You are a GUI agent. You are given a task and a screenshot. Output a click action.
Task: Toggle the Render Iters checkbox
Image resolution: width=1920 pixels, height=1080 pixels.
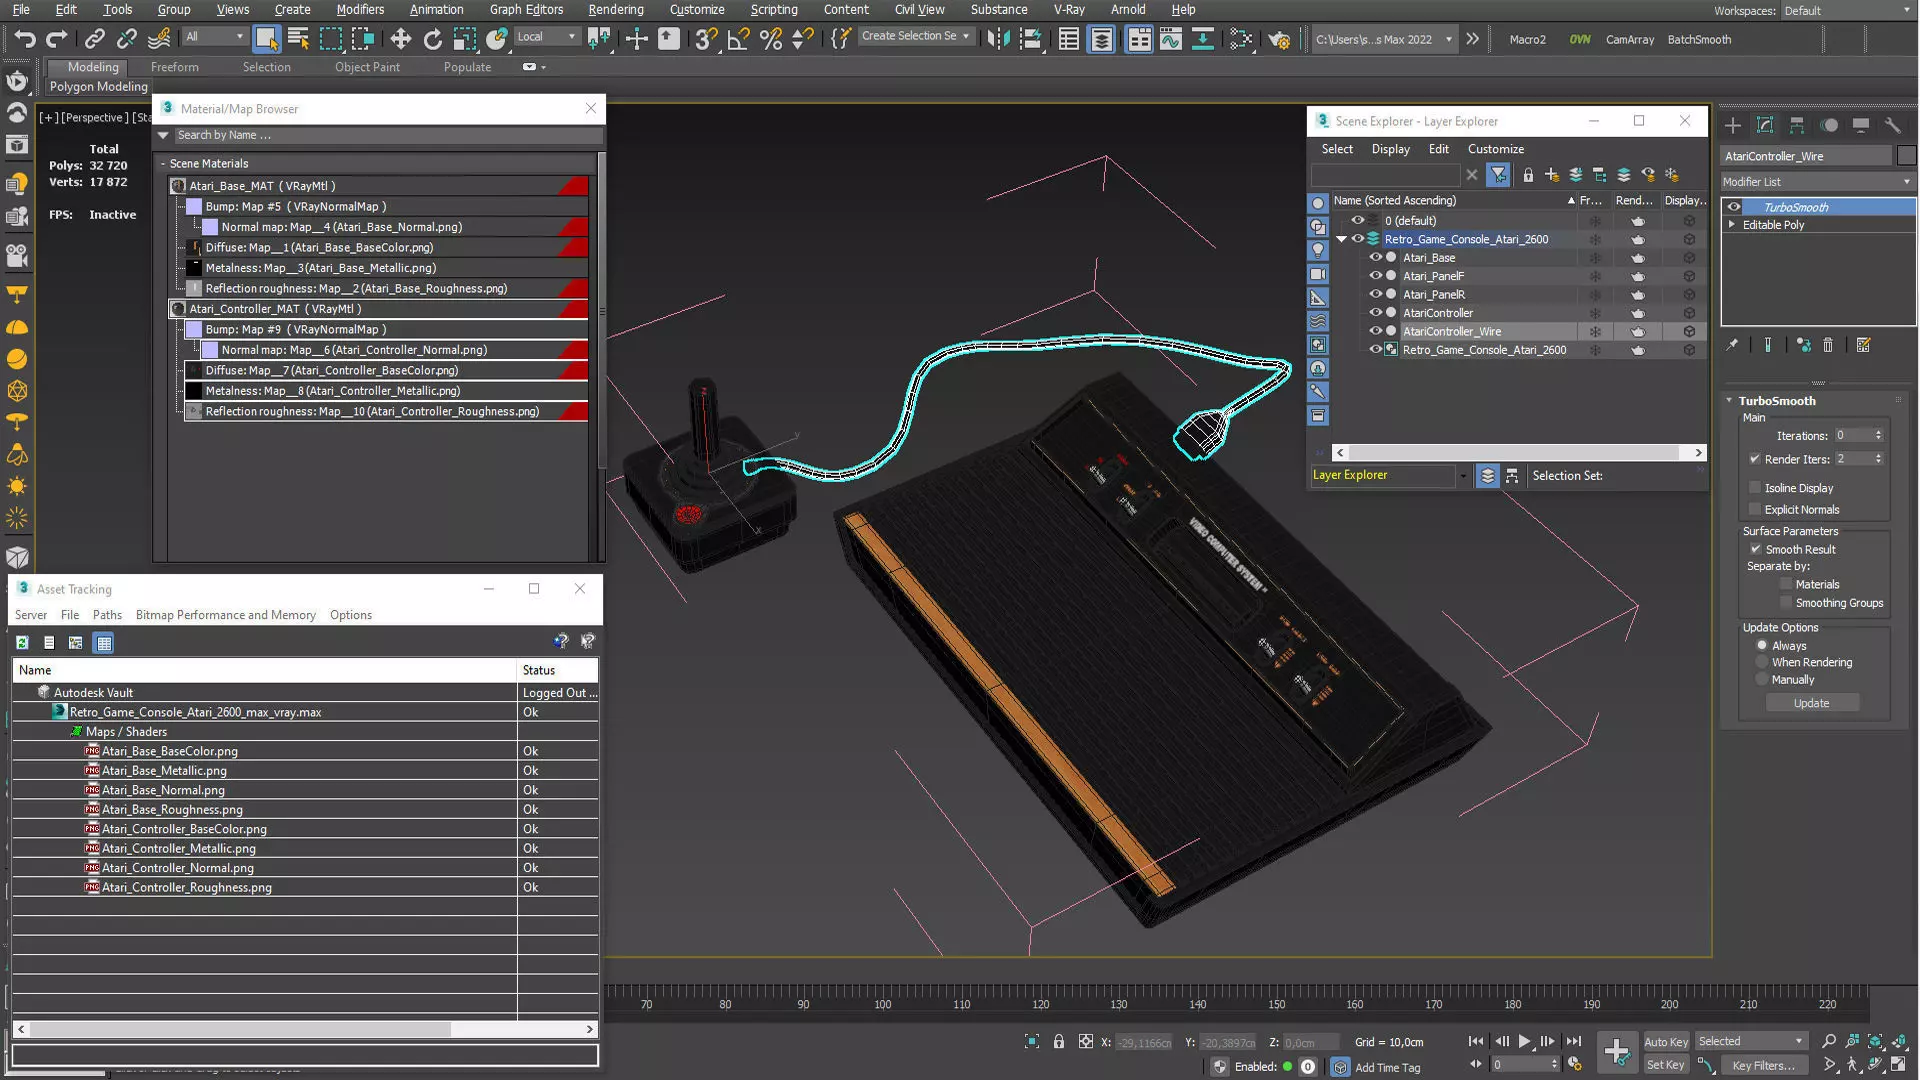point(1754,459)
